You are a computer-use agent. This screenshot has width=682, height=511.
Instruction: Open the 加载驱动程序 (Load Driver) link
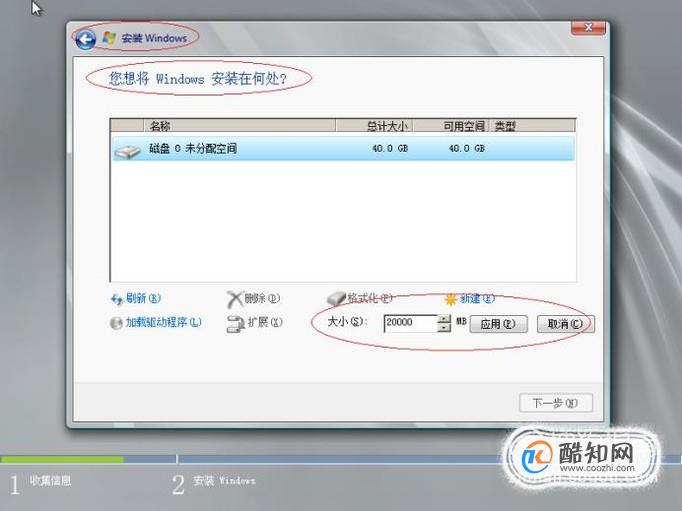164,322
